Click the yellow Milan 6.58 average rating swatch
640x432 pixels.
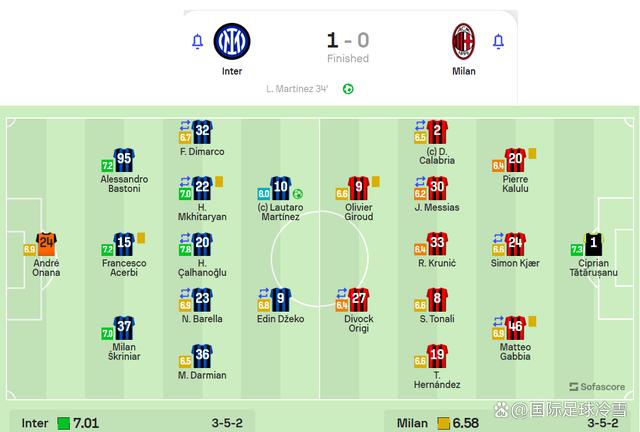[x=441, y=423]
